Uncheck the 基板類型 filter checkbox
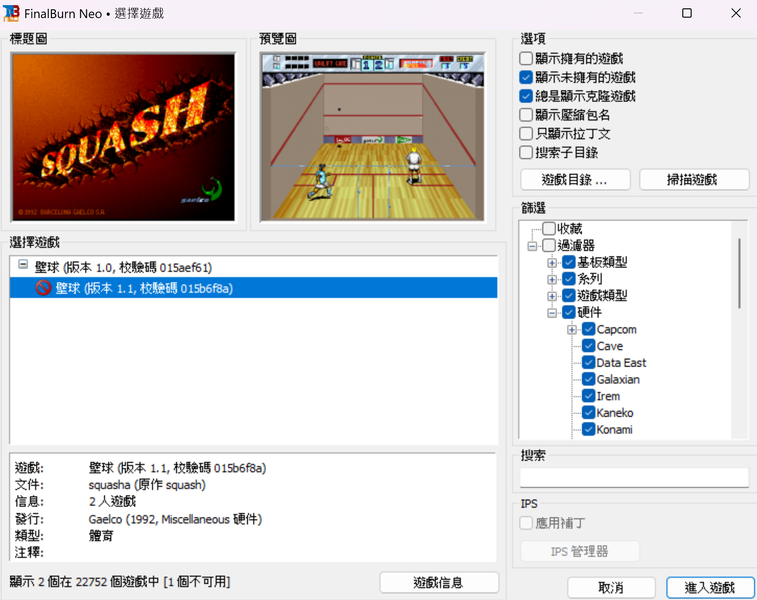The image size is (757, 600). [x=569, y=262]
